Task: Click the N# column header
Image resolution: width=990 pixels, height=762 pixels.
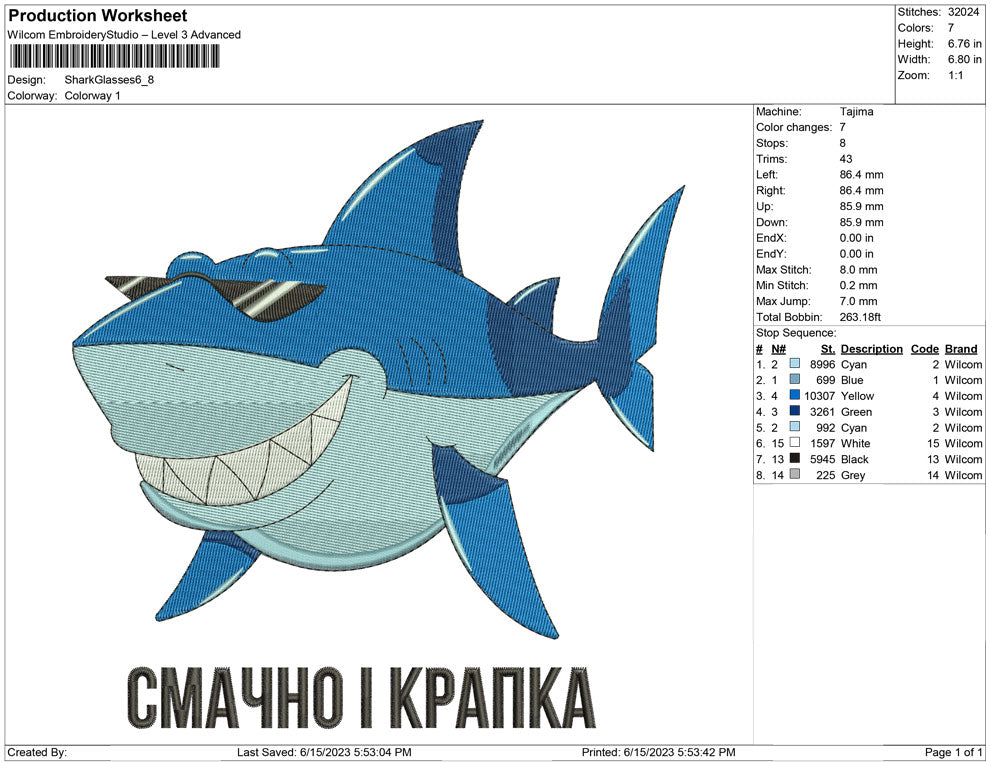Action: (778, 349)
